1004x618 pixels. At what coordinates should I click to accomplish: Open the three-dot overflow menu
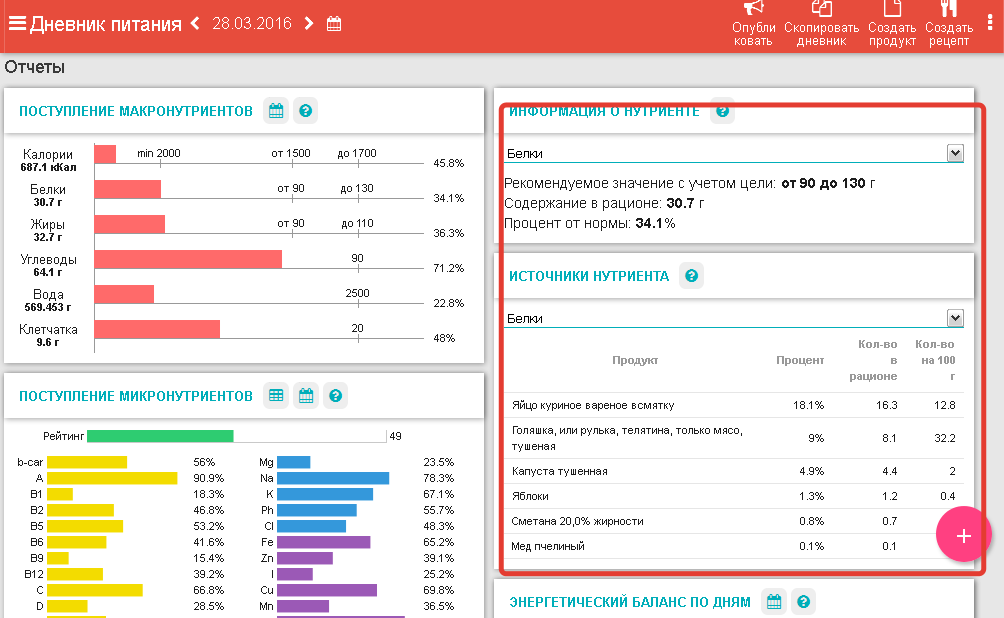(989, 23)
